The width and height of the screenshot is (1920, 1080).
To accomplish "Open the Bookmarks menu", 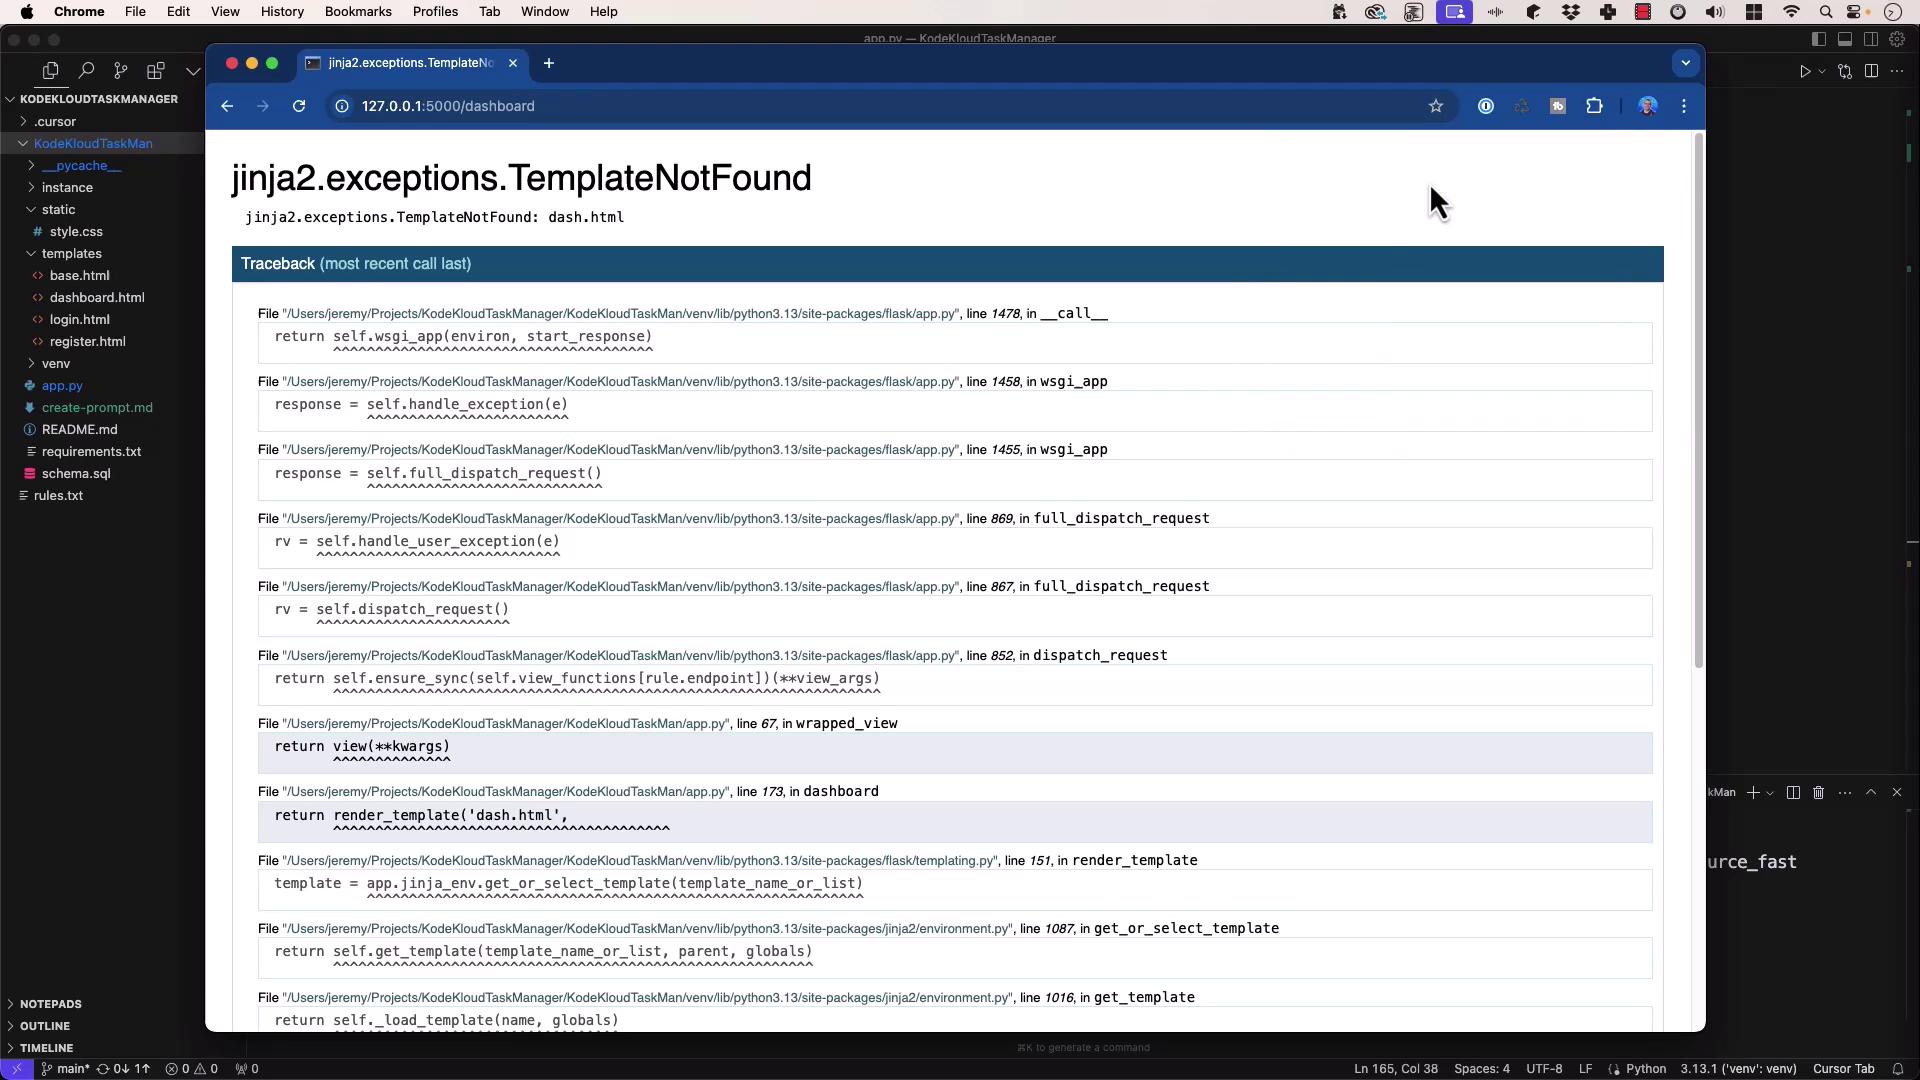I will click(357, 12).
